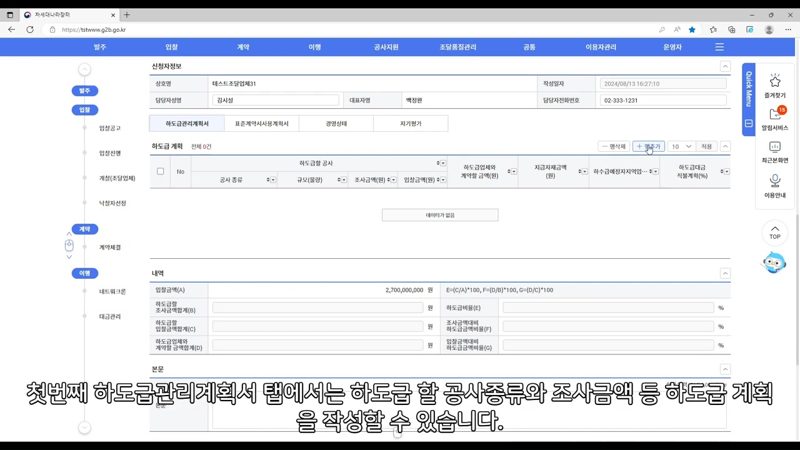This screenshot has height=450, width=800.
Task: Click the 적용 apply button next to the page size
Action: (706, 146)
